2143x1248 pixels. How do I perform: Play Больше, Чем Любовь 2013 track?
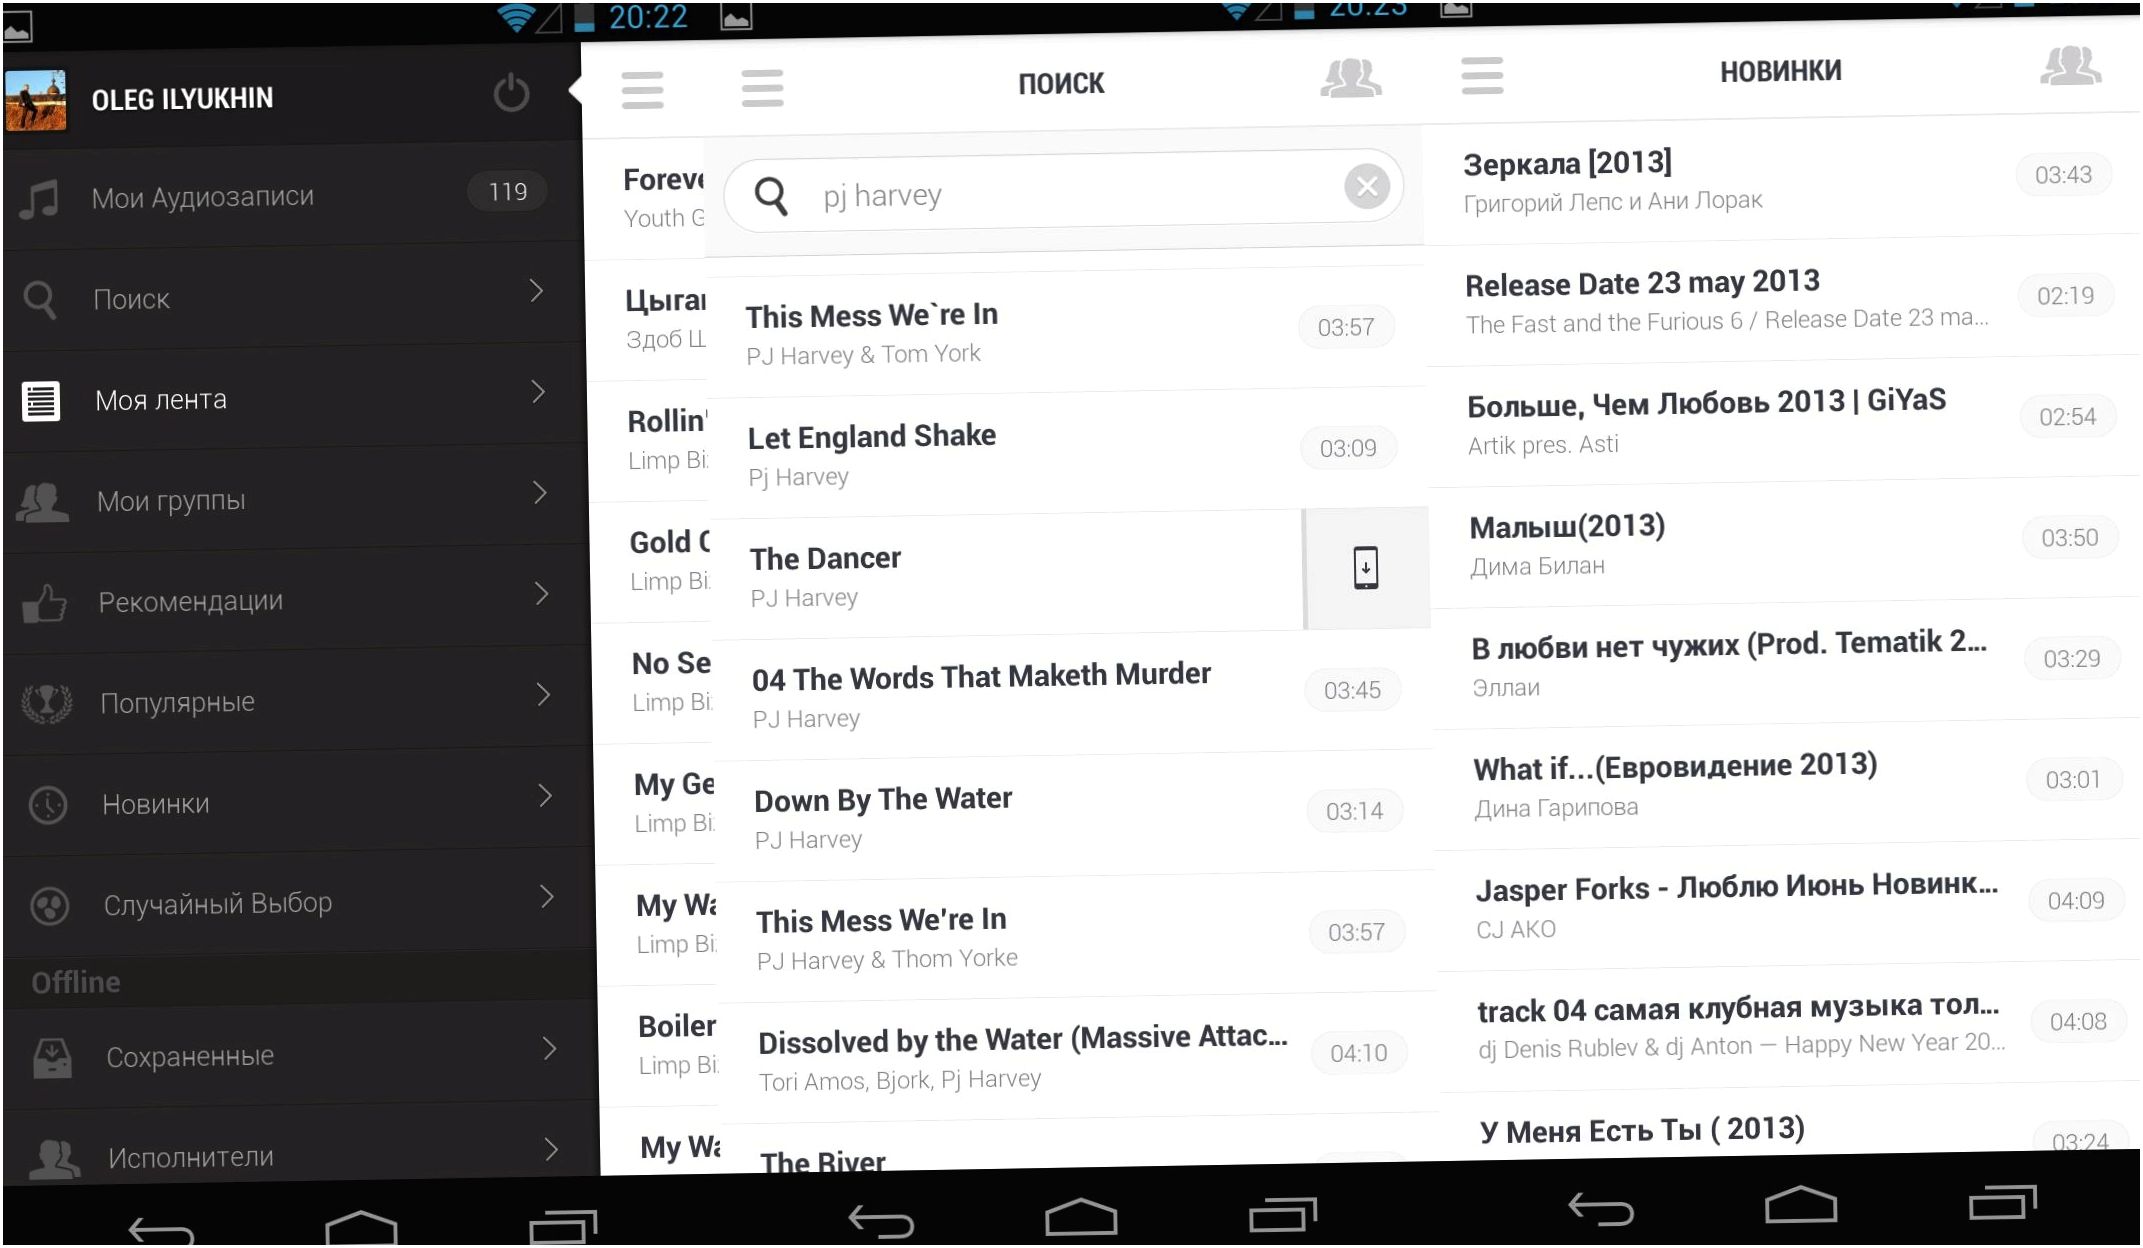1787,421
